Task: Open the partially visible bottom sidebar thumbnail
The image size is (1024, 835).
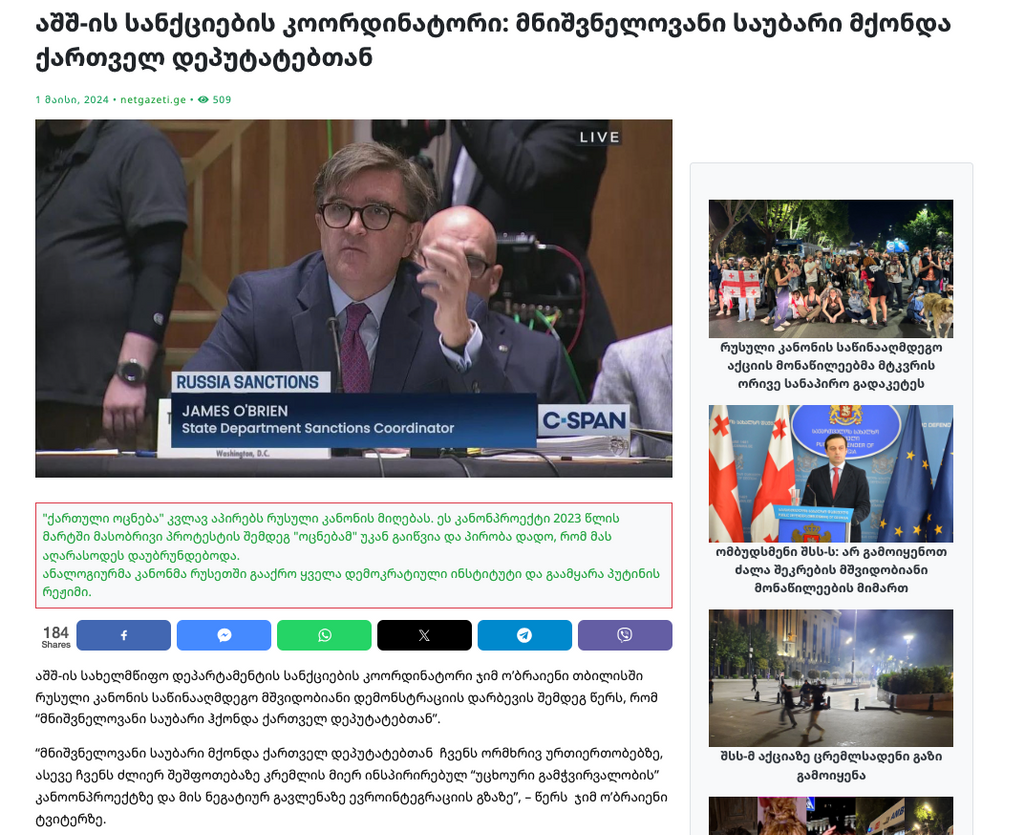Action: click(x=831, y=816)
